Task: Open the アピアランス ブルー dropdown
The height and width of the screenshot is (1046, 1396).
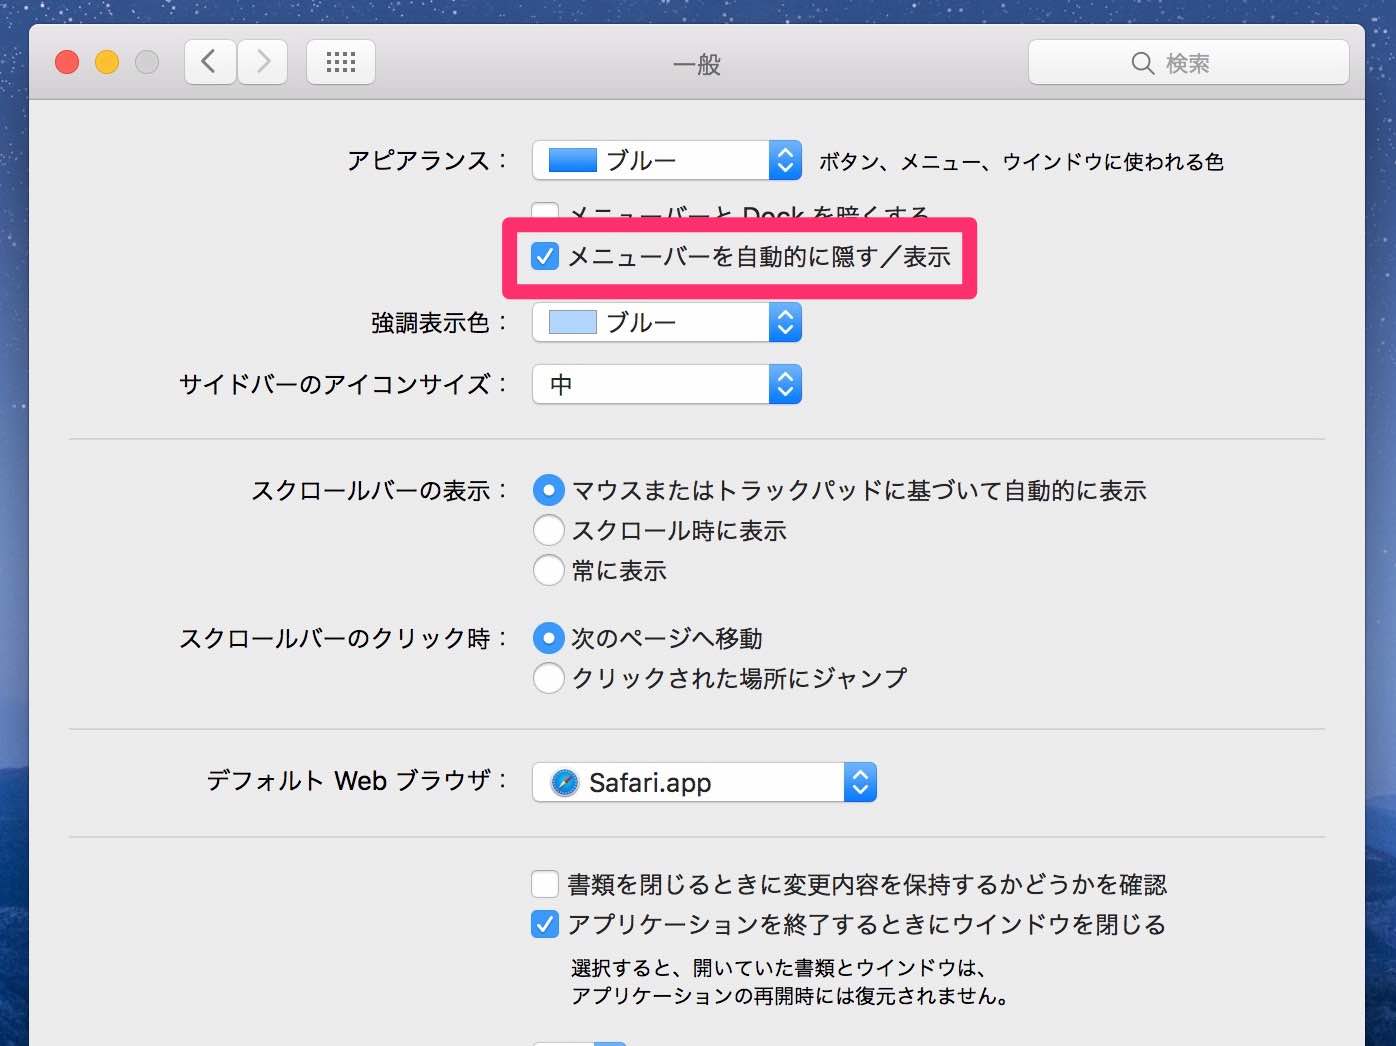Action: coord(667,160)
